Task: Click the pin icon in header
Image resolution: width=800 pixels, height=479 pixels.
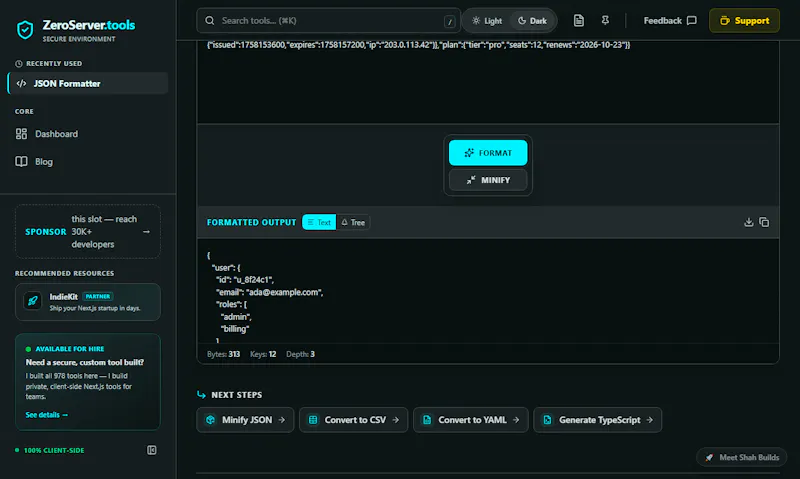Action: (x=605, y=20)
